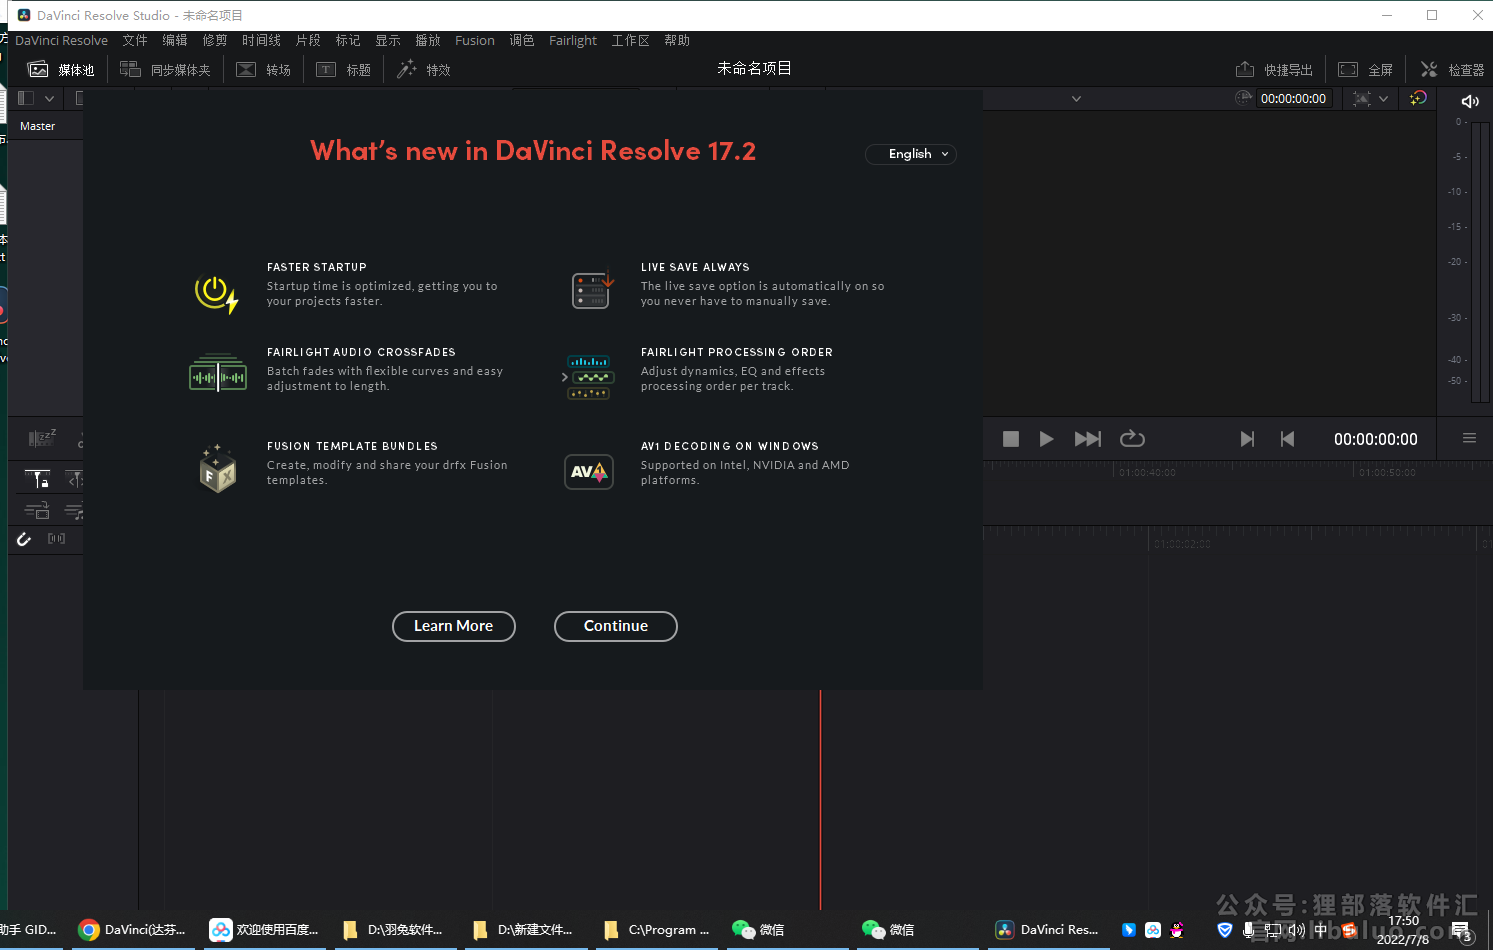Click the AV1 Decoding icon

coord(589,472)
